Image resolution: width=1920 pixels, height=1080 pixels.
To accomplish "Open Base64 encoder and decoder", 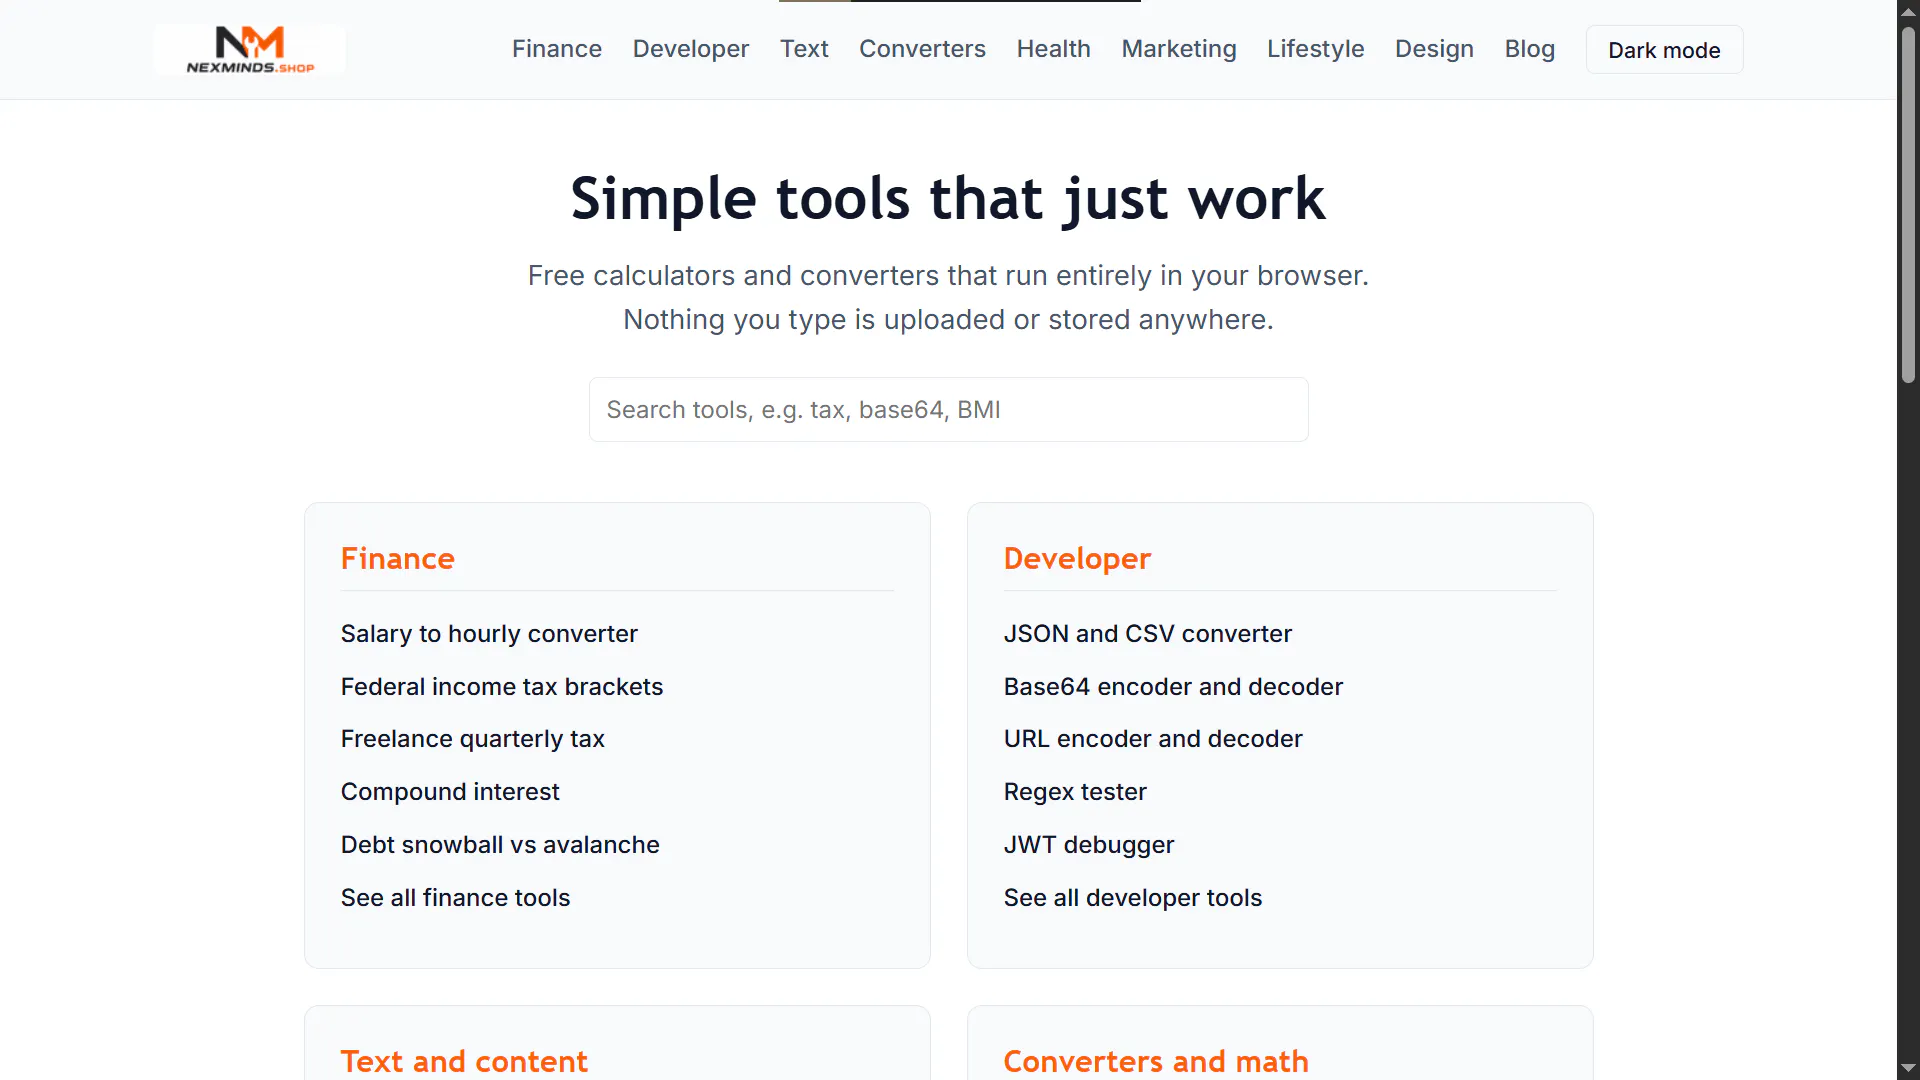I will [x=1173, y=687].
